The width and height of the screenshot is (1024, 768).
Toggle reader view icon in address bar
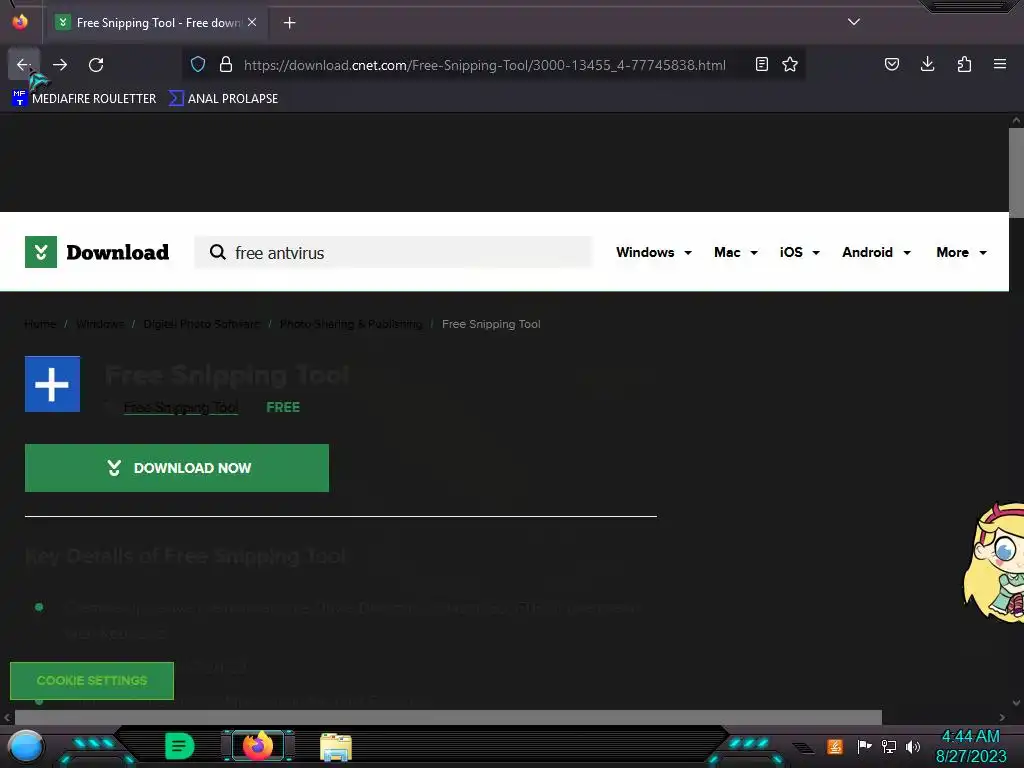(x=761, y=65)
